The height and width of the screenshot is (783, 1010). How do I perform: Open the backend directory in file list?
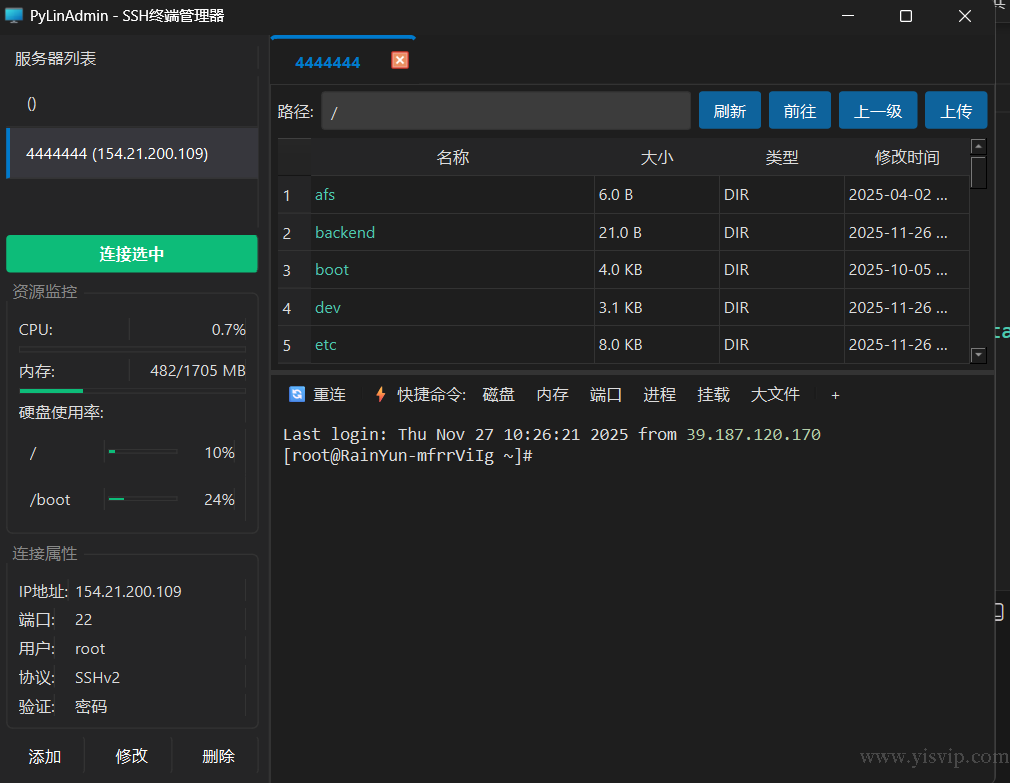click(x=345, y=232)
